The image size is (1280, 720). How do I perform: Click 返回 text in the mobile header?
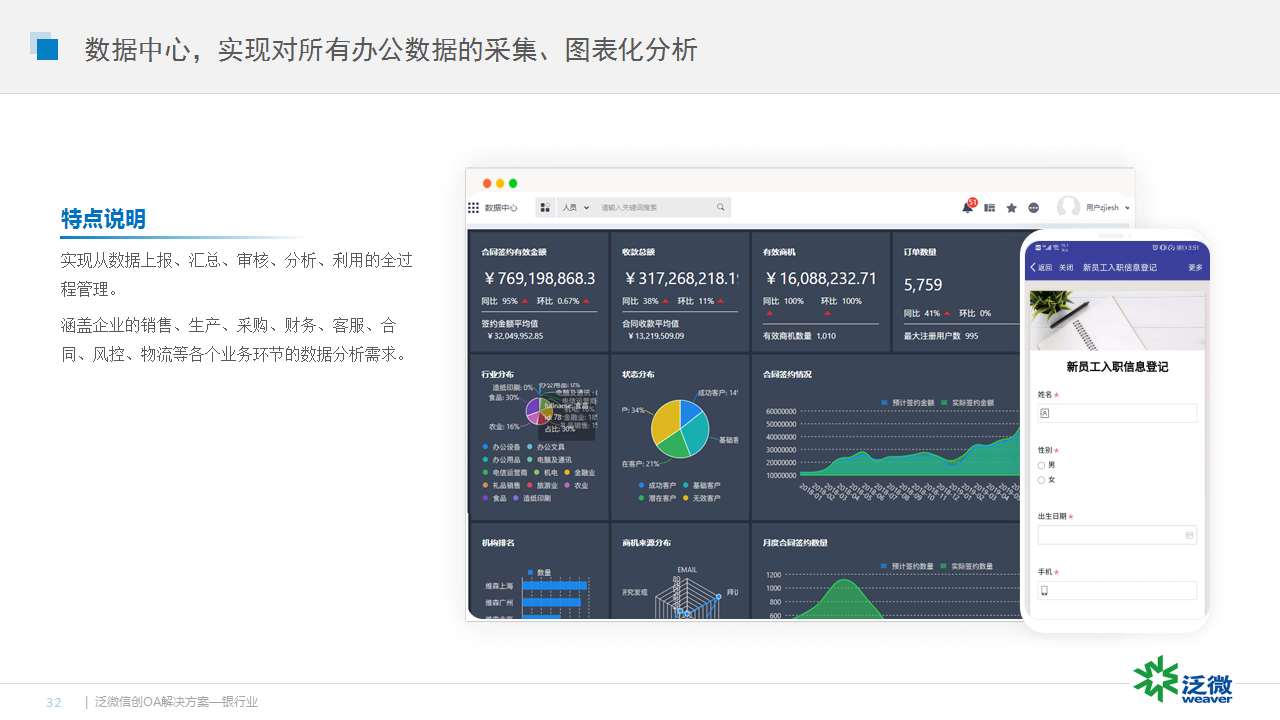point(1045,268)
